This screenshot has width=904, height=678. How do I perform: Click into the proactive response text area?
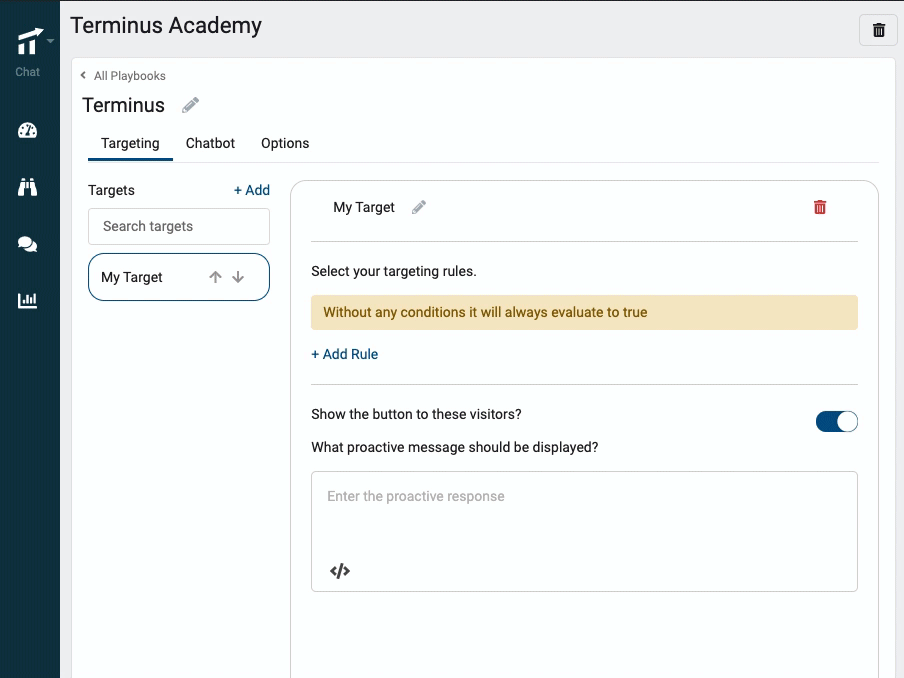click(585, 532)
